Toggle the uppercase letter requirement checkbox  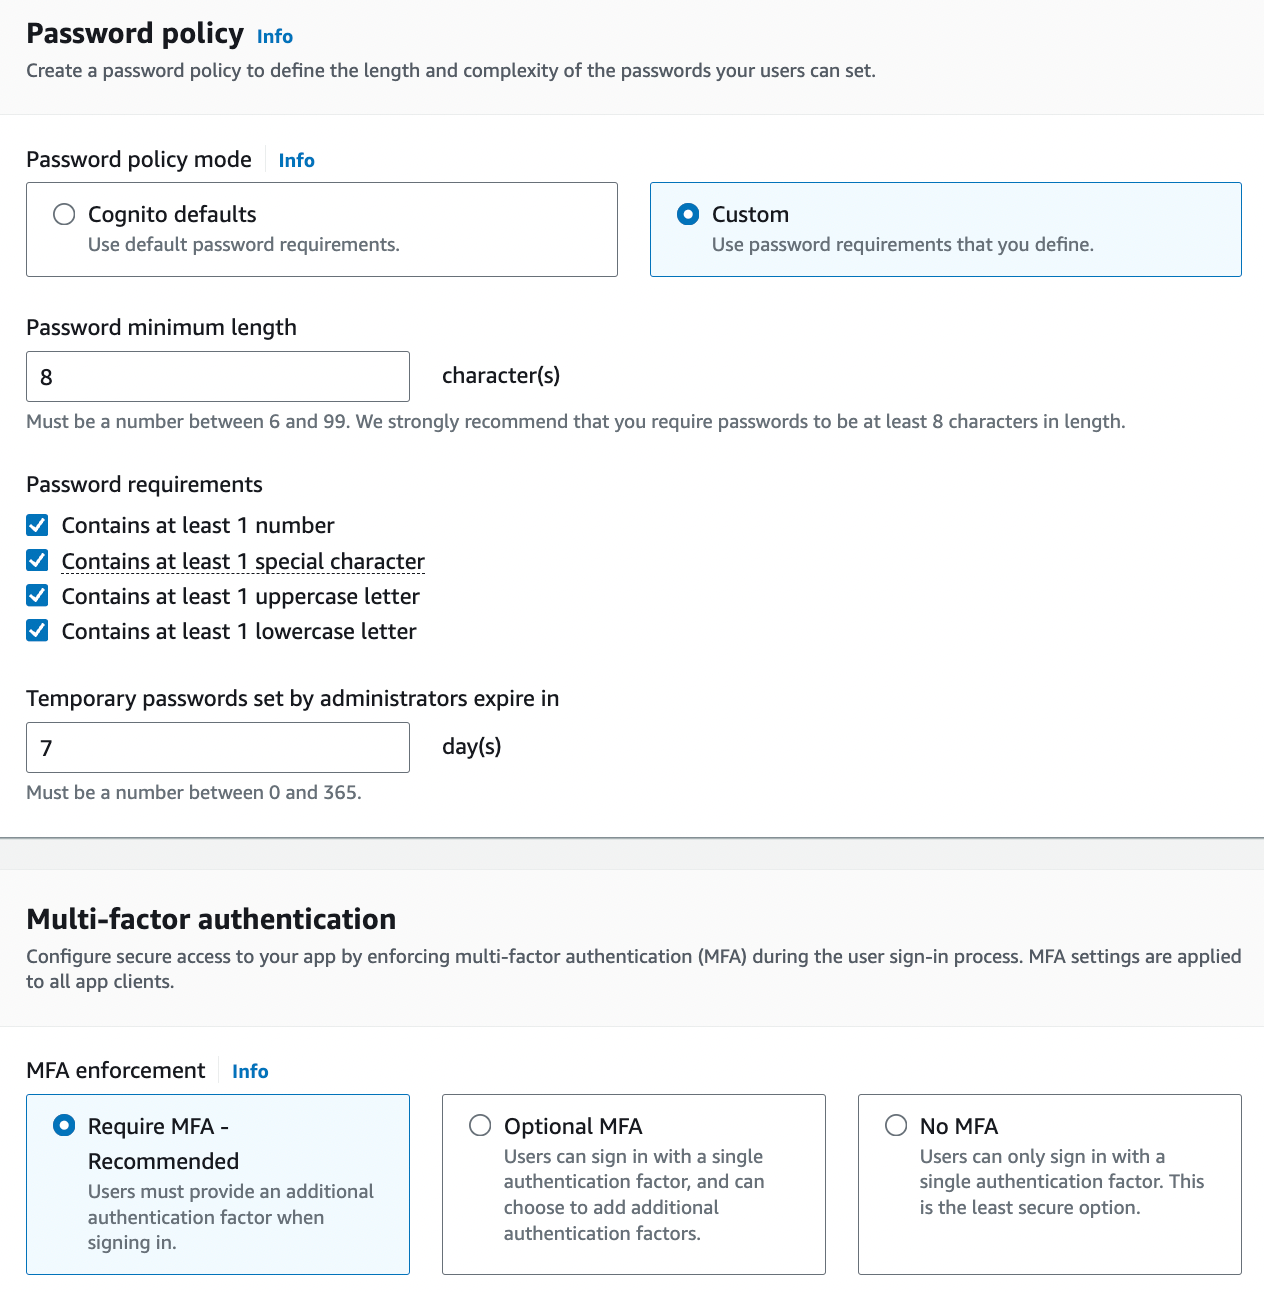[x=37, y=596]
